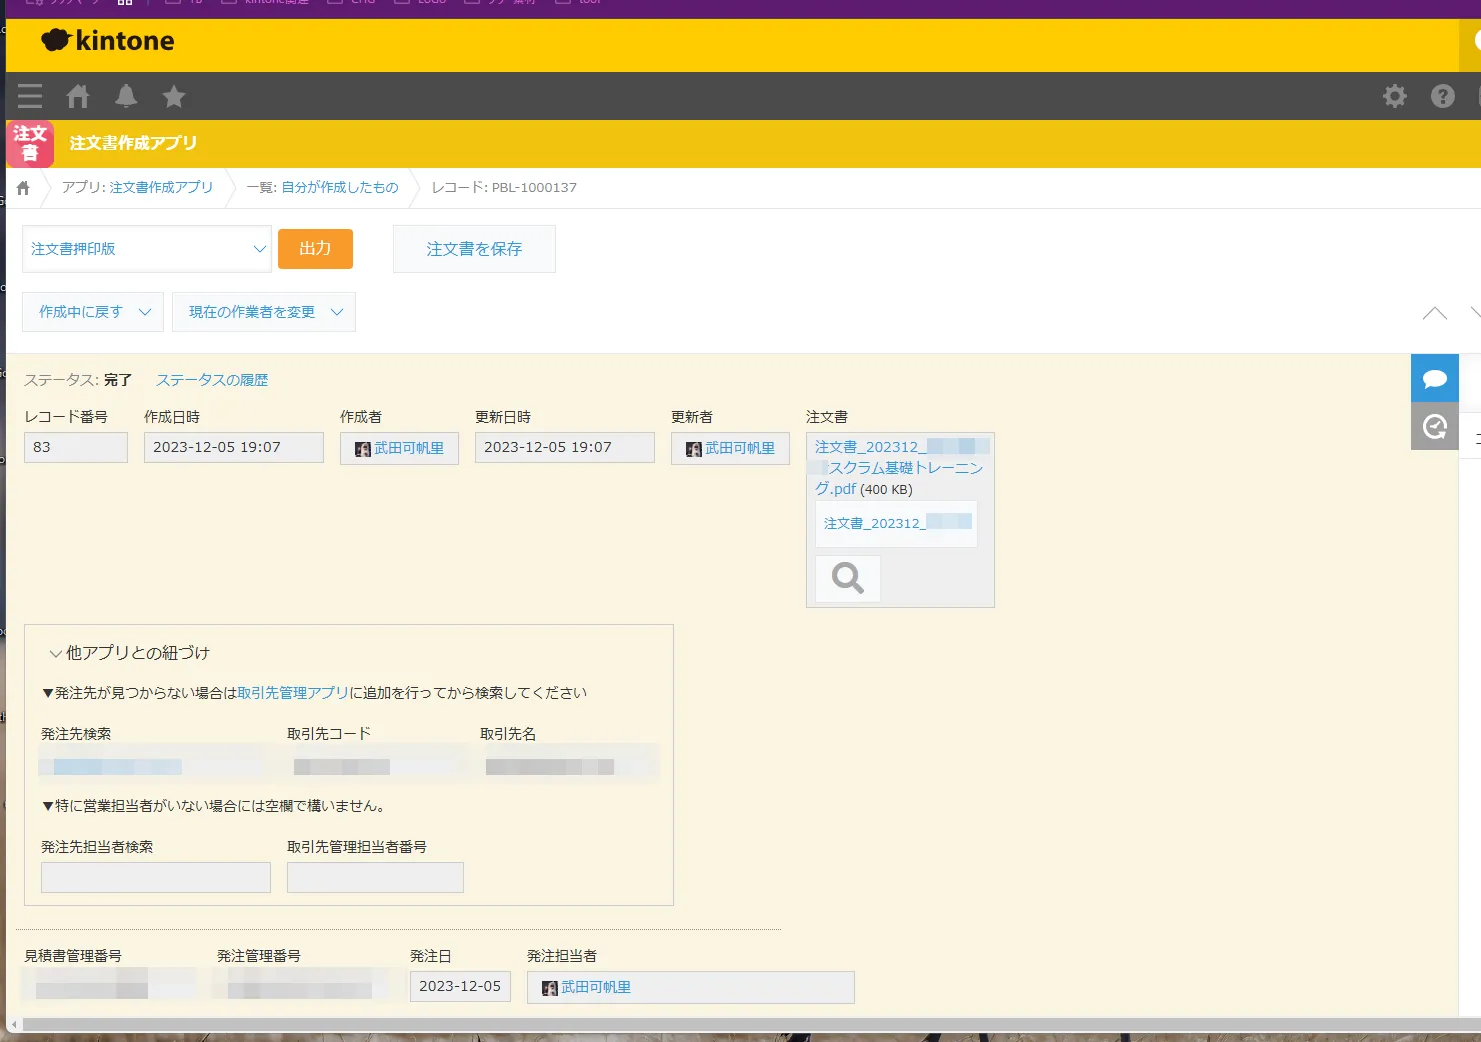Click the breadcrumb home icon
Image resolution: width=1481 pixels, height=1042 pixels.
point(23,188)
